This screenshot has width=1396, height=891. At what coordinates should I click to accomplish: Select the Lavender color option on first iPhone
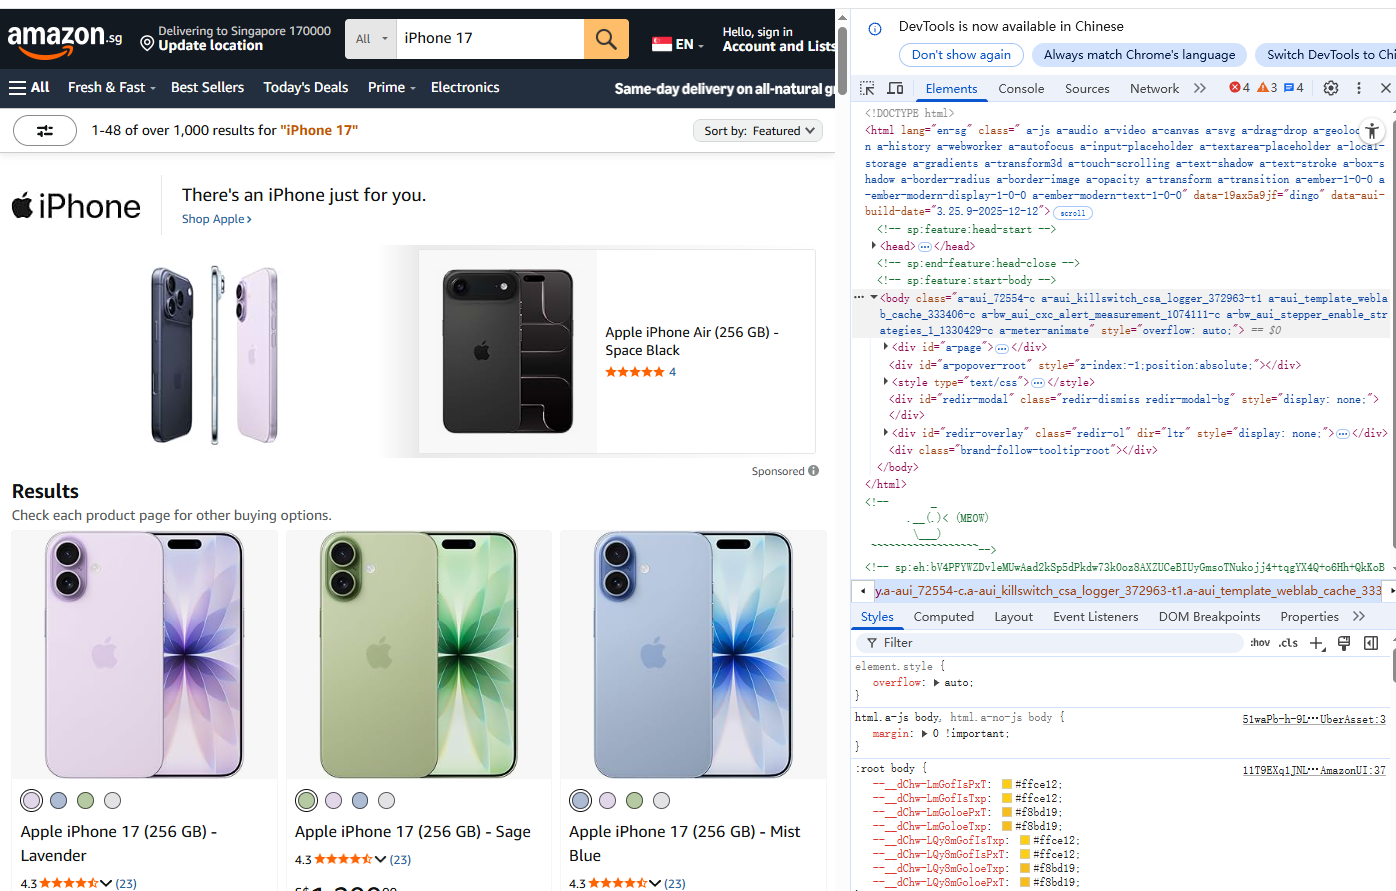click(32, 800)
